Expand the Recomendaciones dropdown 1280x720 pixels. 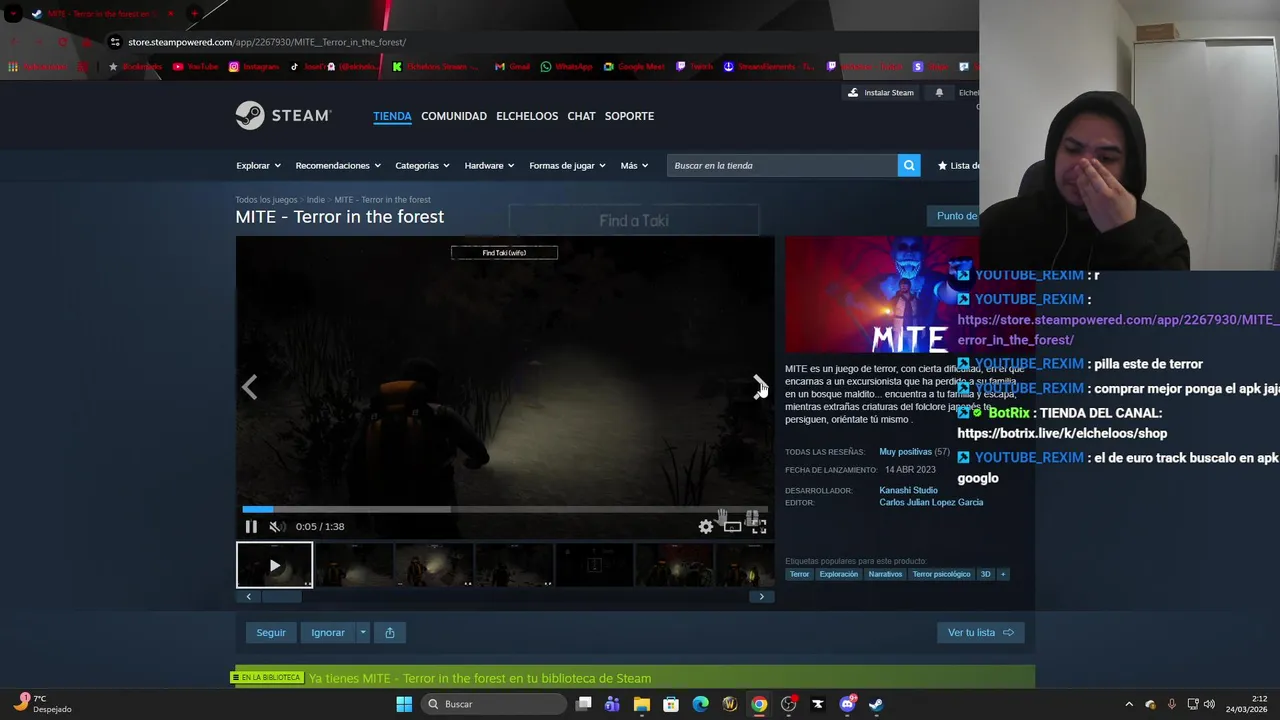tap(338, 165)
